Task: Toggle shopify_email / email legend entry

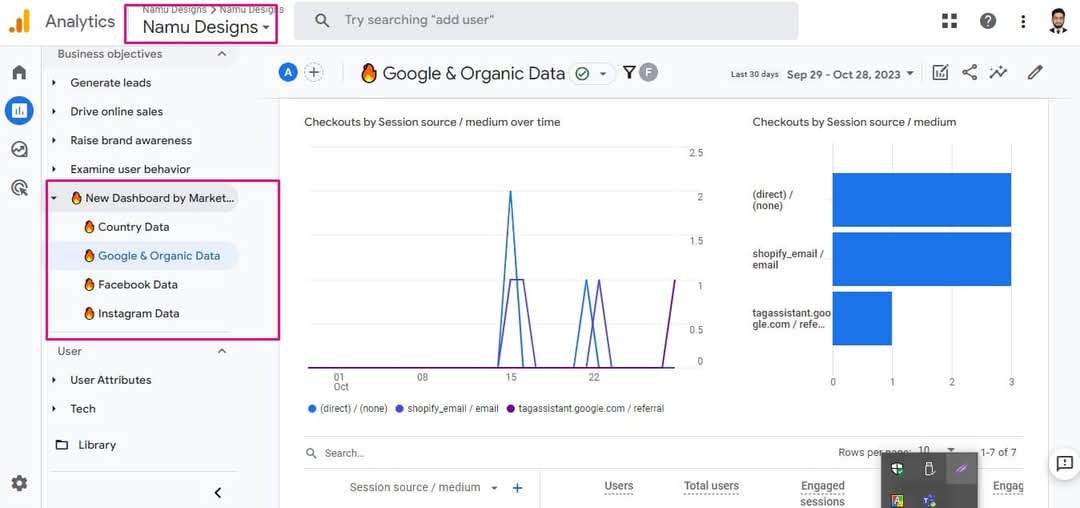Action: coord(447,408)
